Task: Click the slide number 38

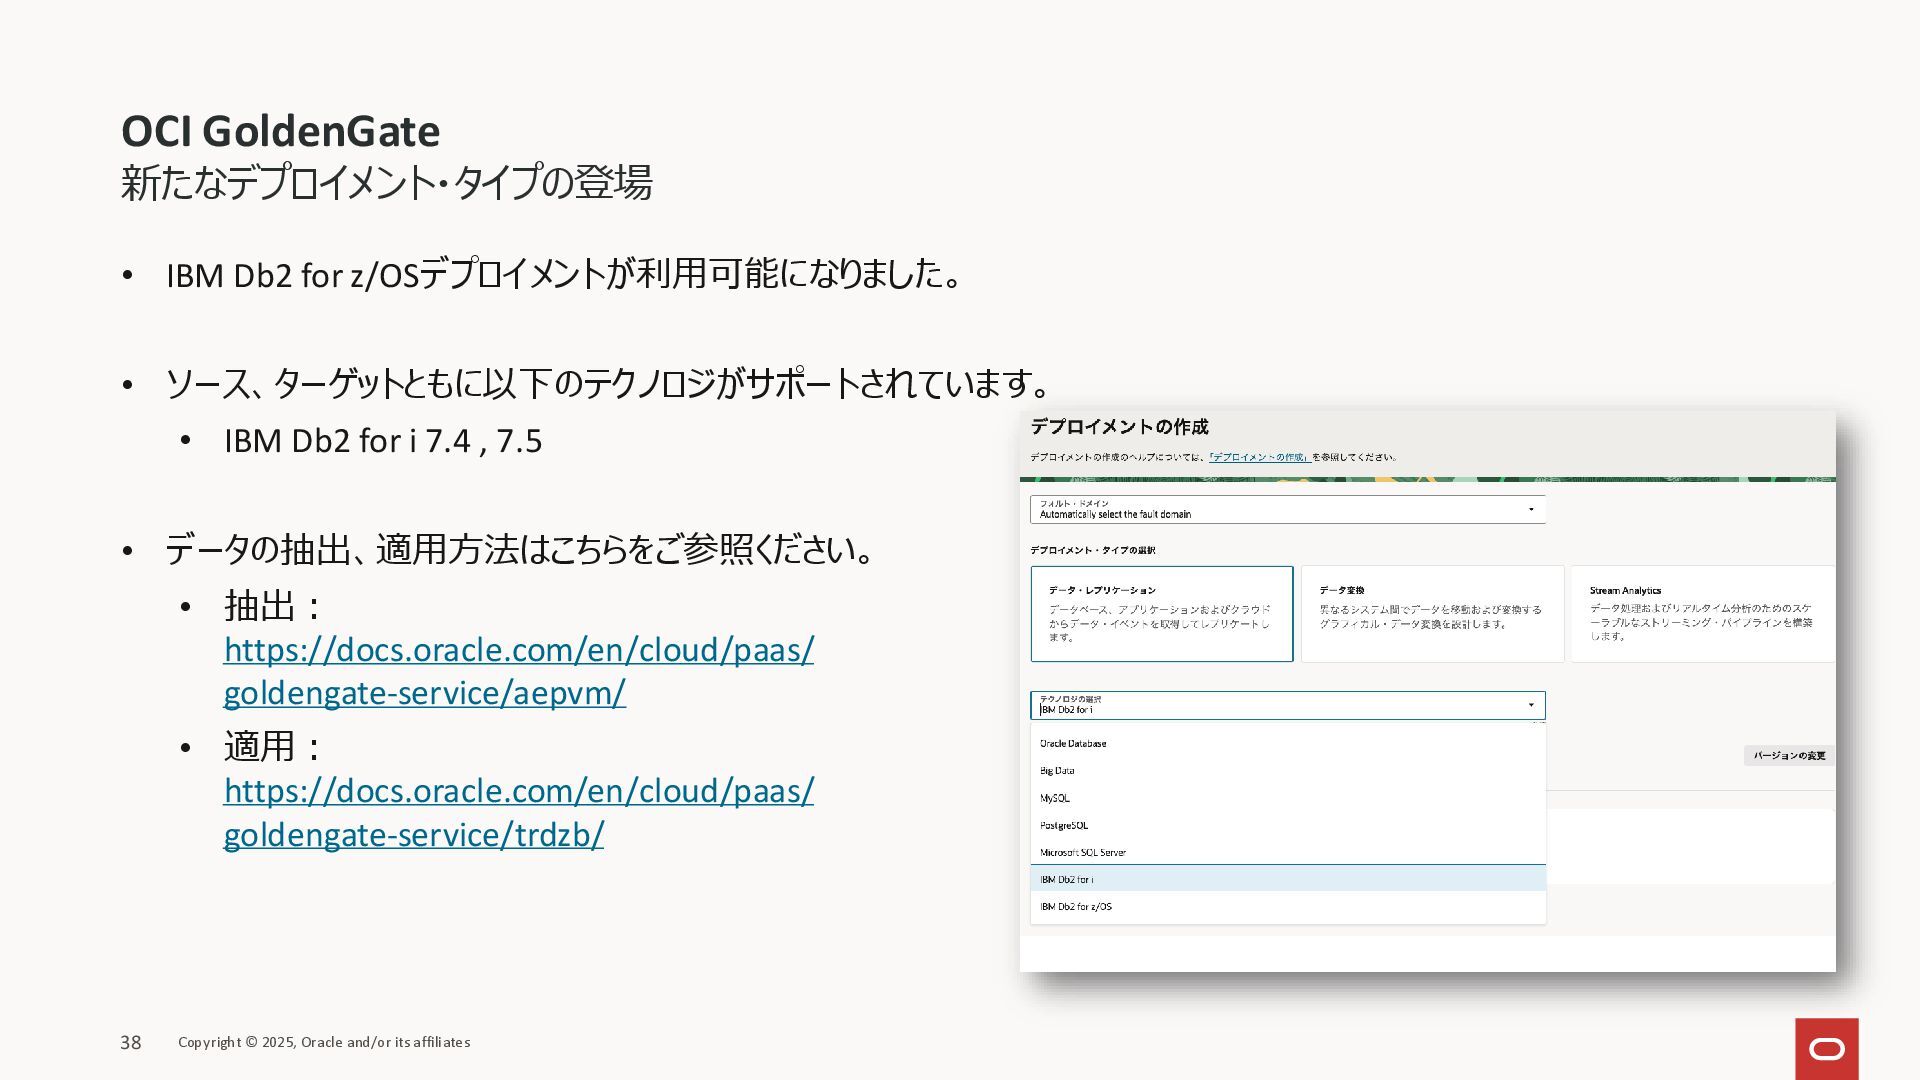Action: [x=131, y=1042]
